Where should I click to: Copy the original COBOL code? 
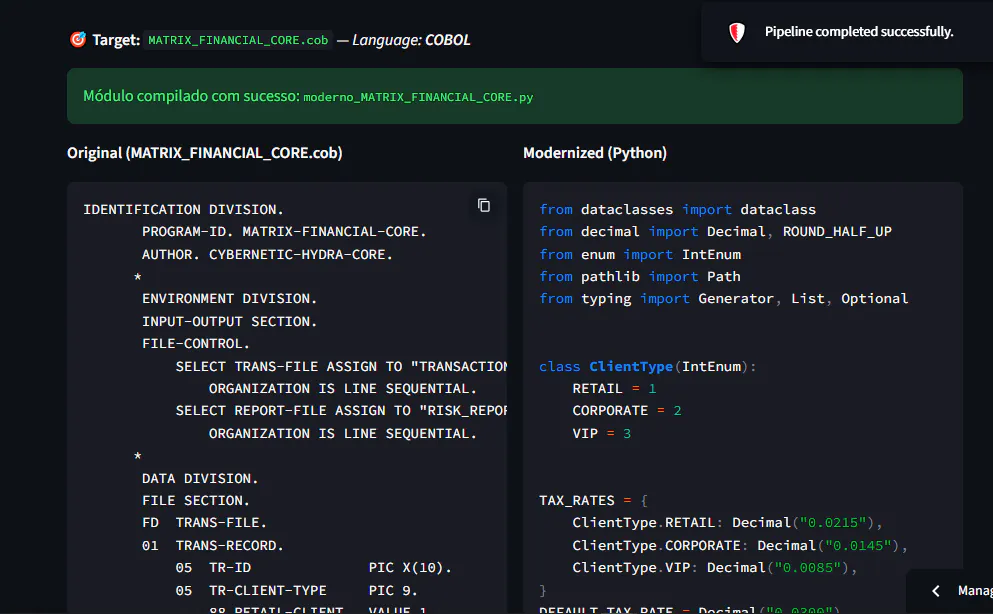point(484,206)
